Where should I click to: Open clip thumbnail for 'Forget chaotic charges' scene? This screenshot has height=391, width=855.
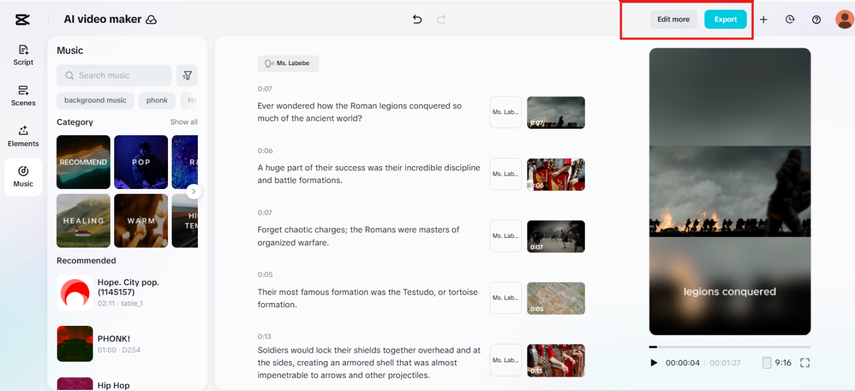tap(556, 236)
